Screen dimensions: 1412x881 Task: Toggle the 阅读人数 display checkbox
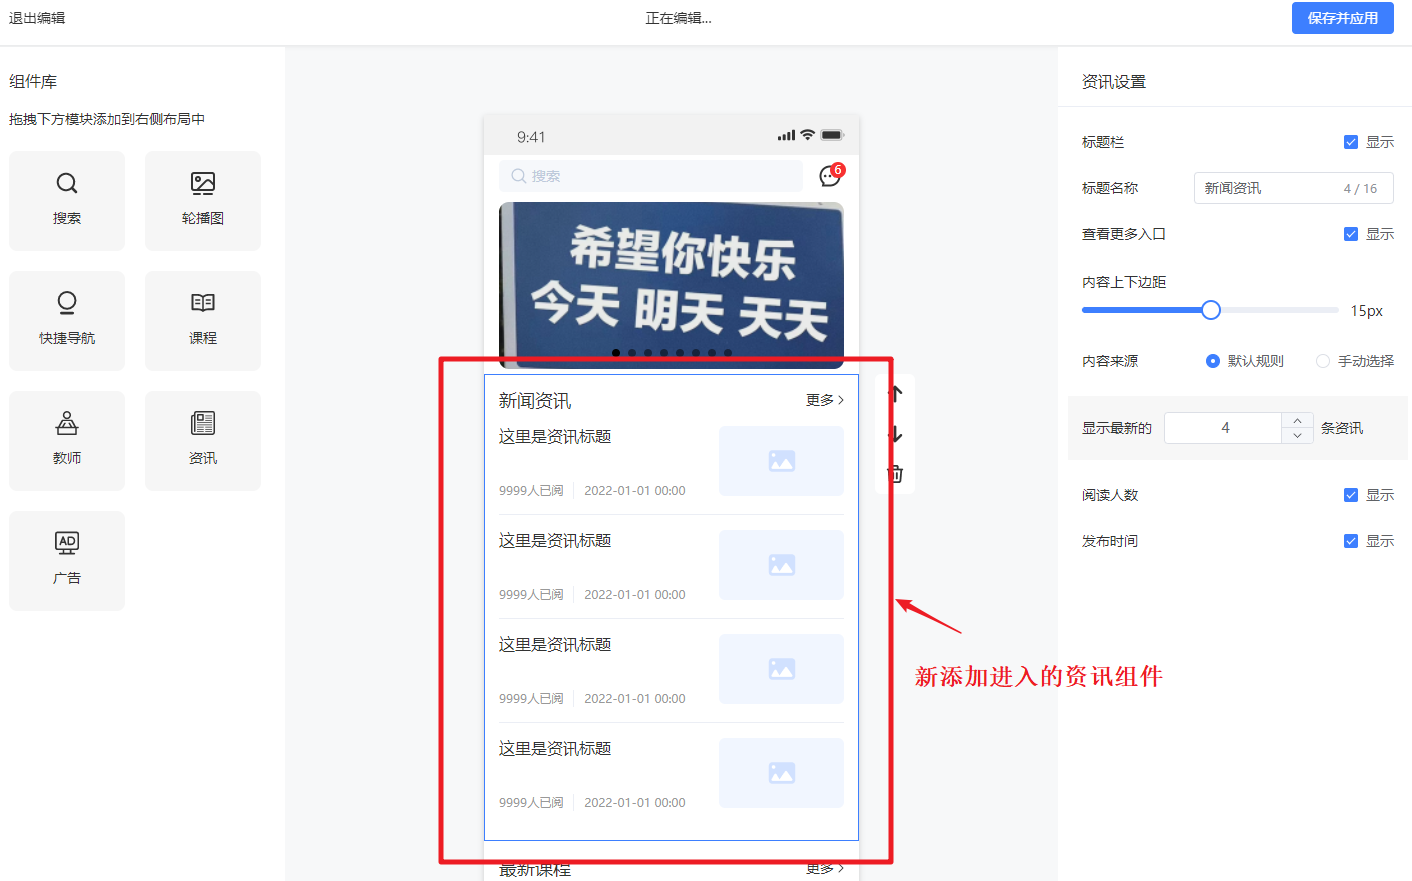pyautogui.click(x=1351, y=495)
